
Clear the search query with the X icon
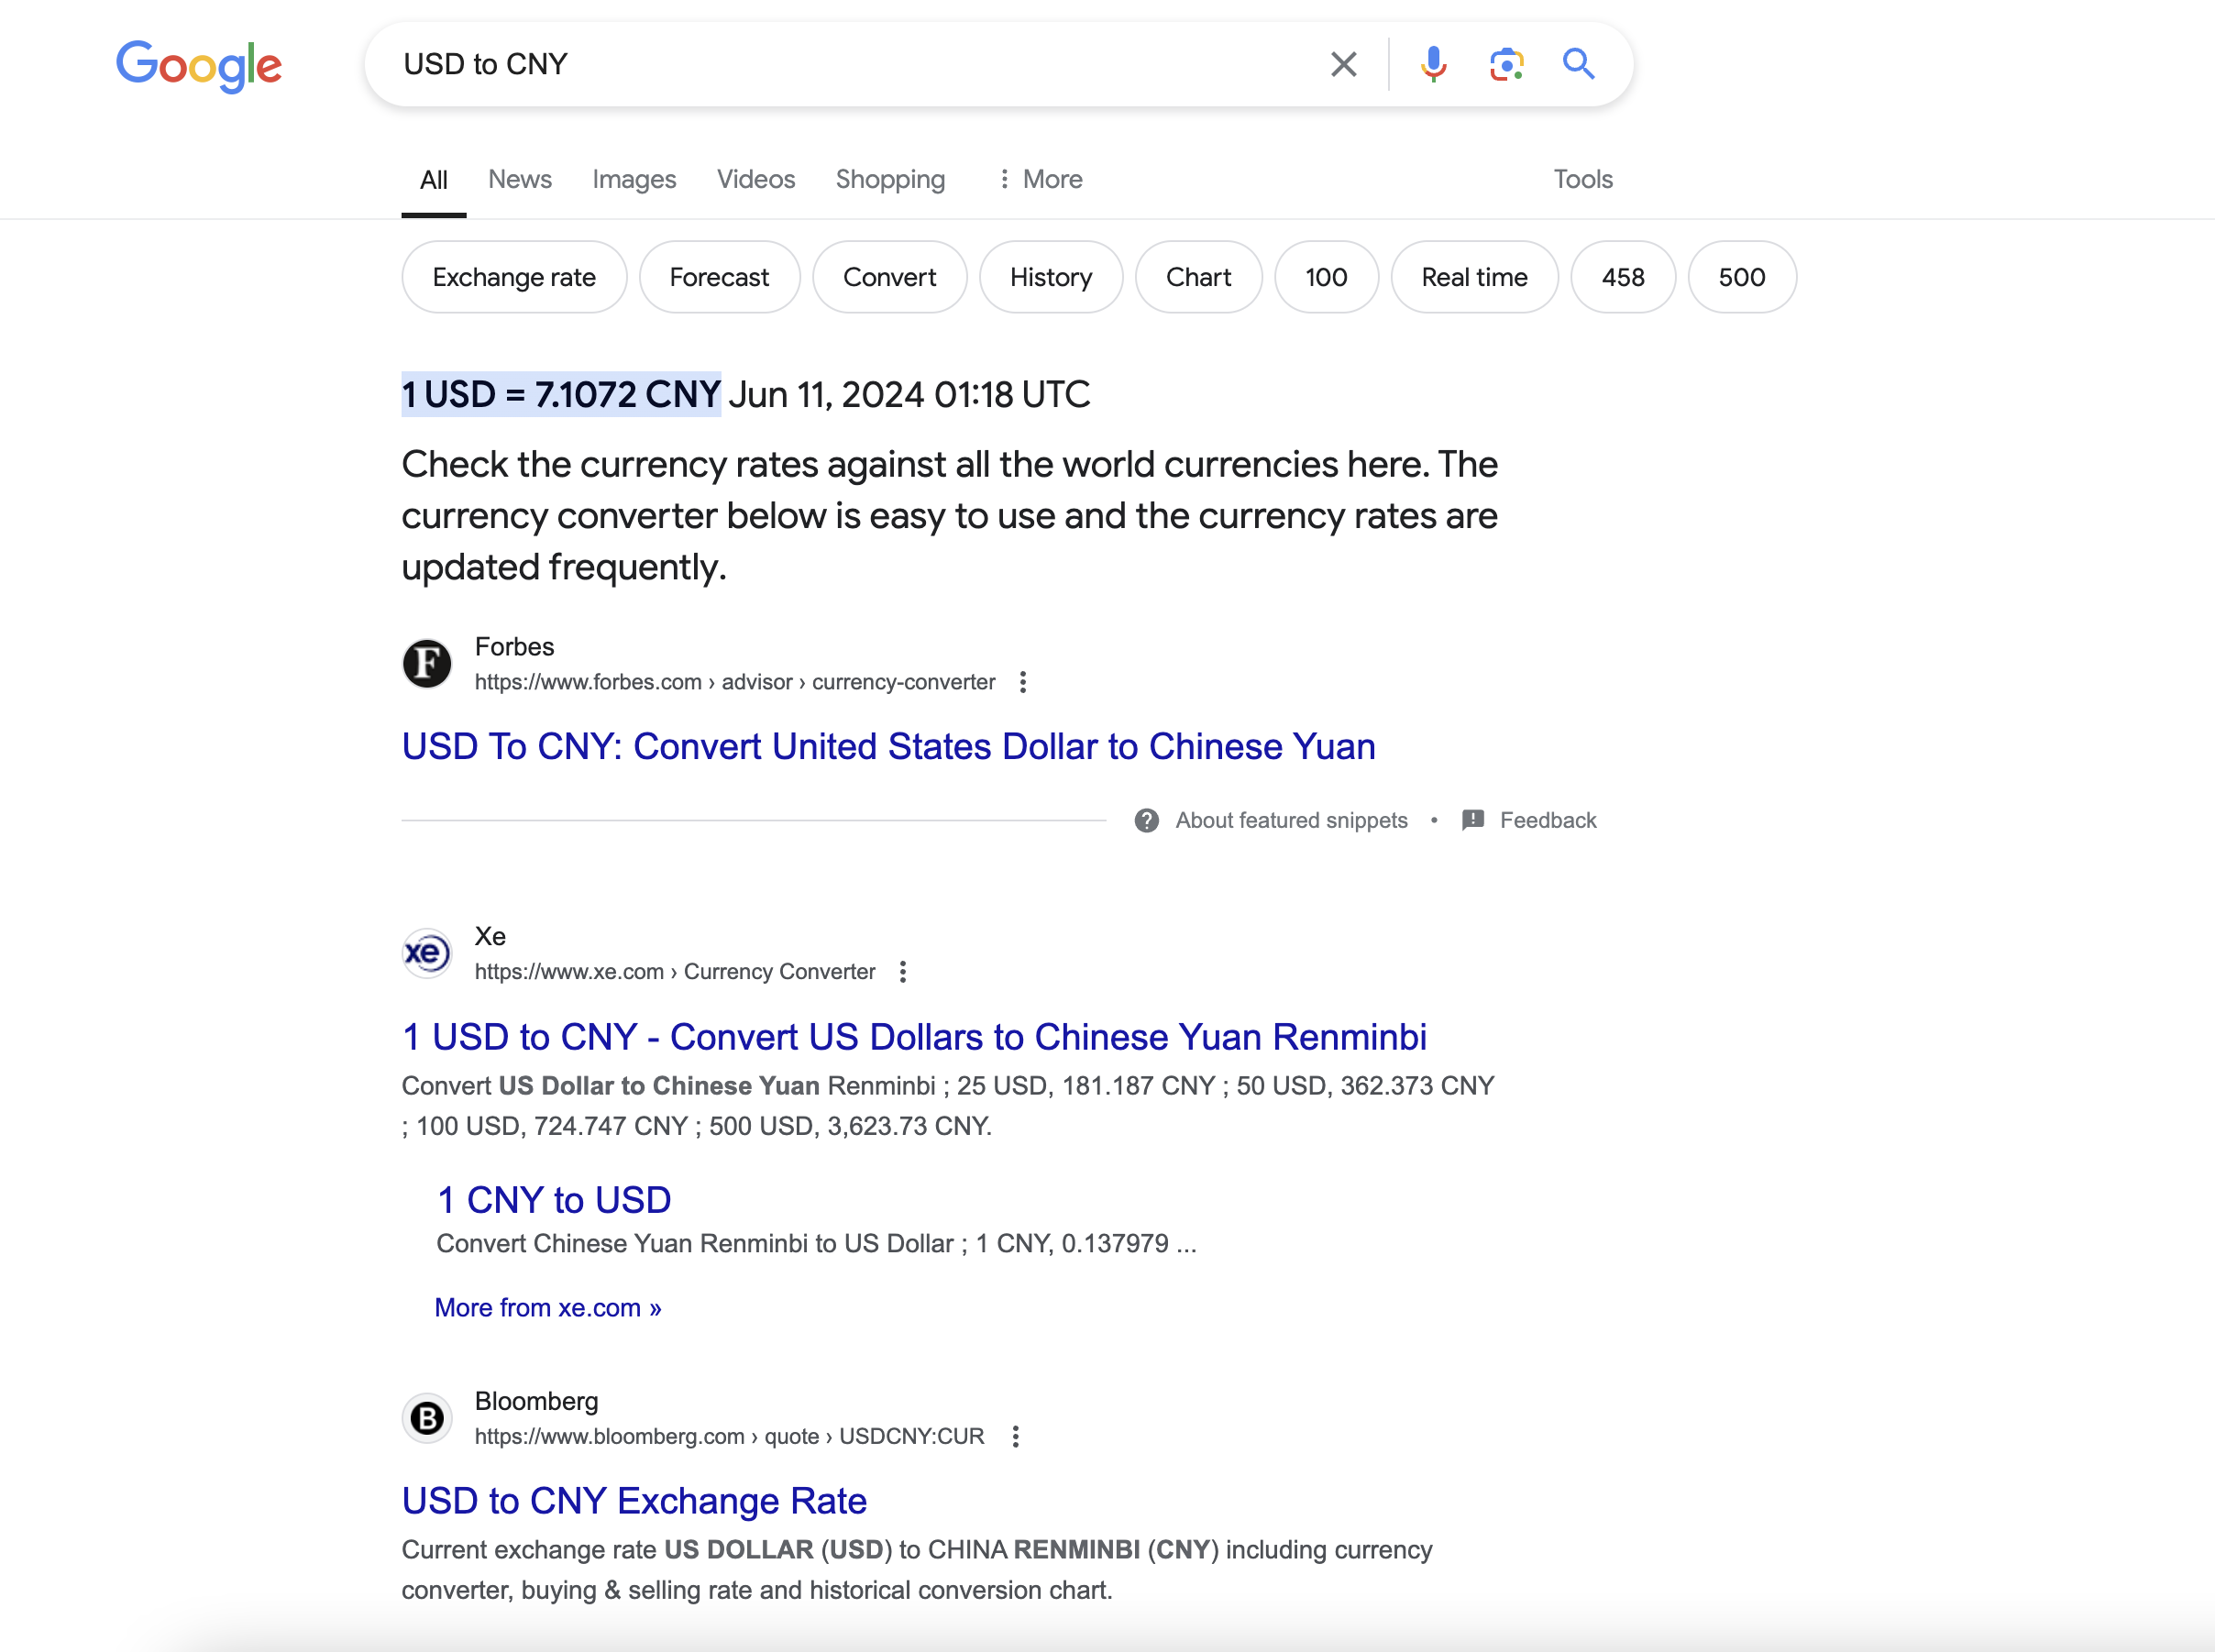coord(1343,63)
